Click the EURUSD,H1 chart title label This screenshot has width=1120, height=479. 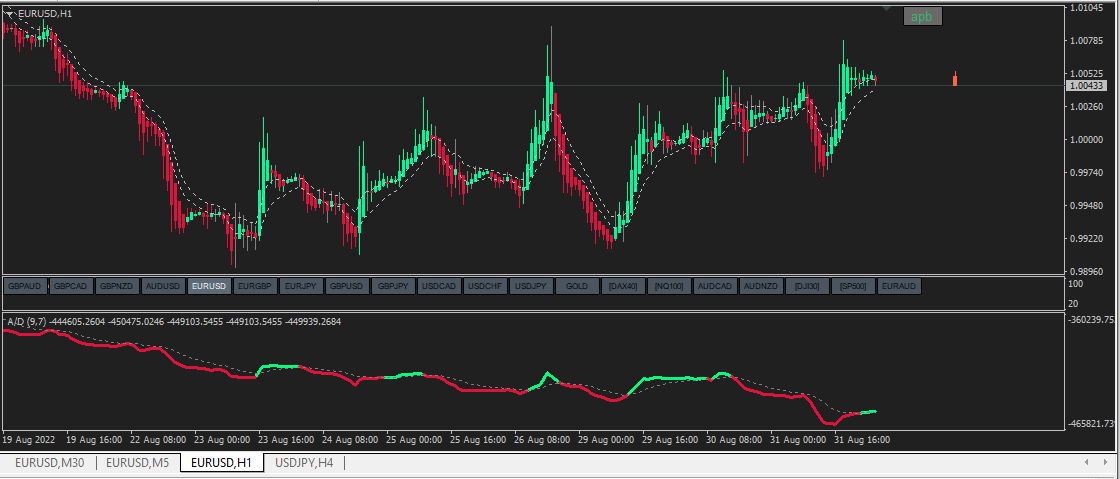click(x=45, y=14)
